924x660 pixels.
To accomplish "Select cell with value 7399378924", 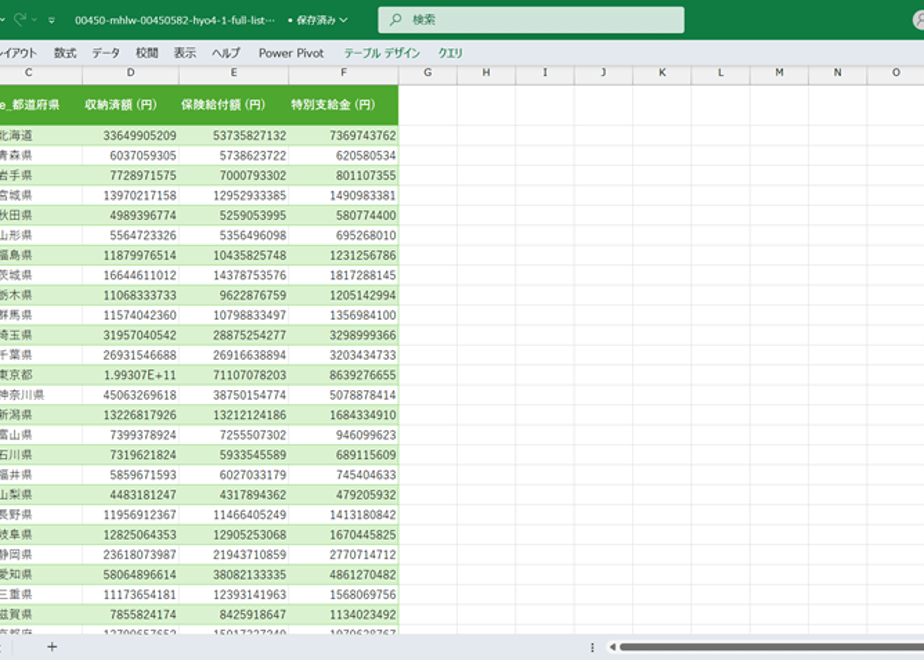I will (131, 435).
